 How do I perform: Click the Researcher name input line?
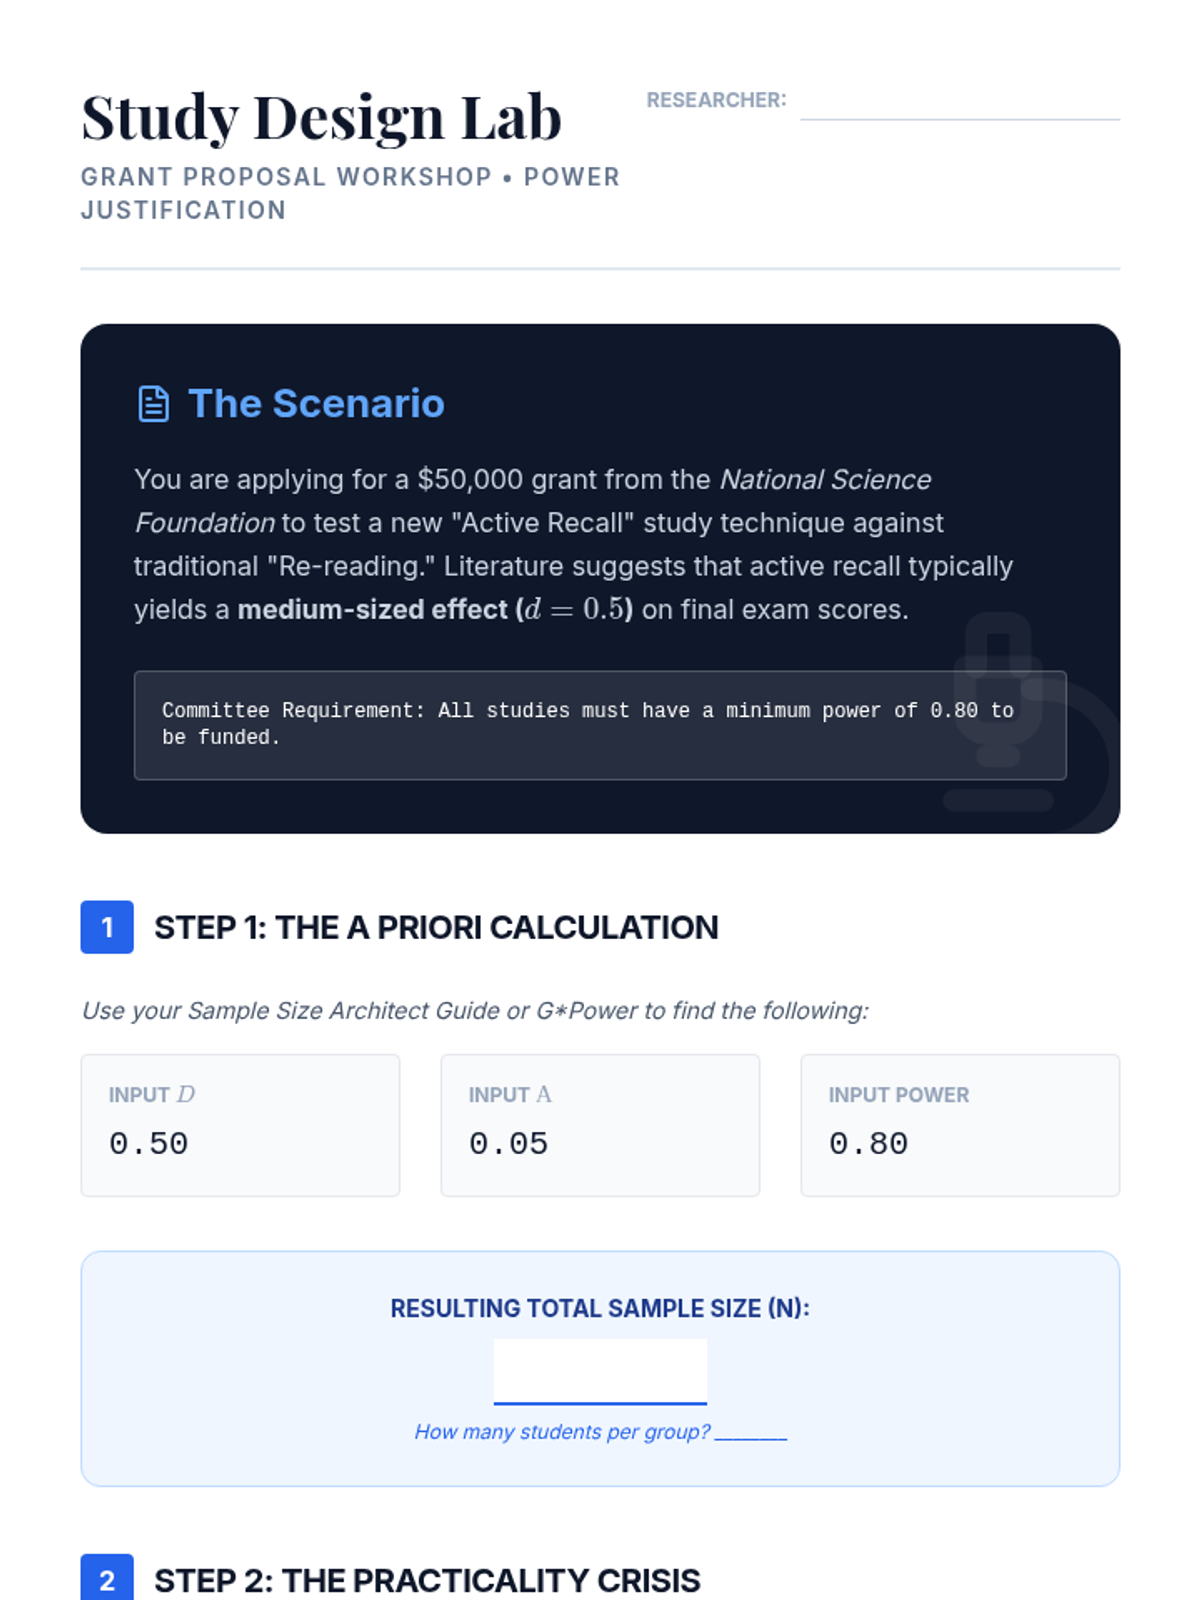click(959, 104)
